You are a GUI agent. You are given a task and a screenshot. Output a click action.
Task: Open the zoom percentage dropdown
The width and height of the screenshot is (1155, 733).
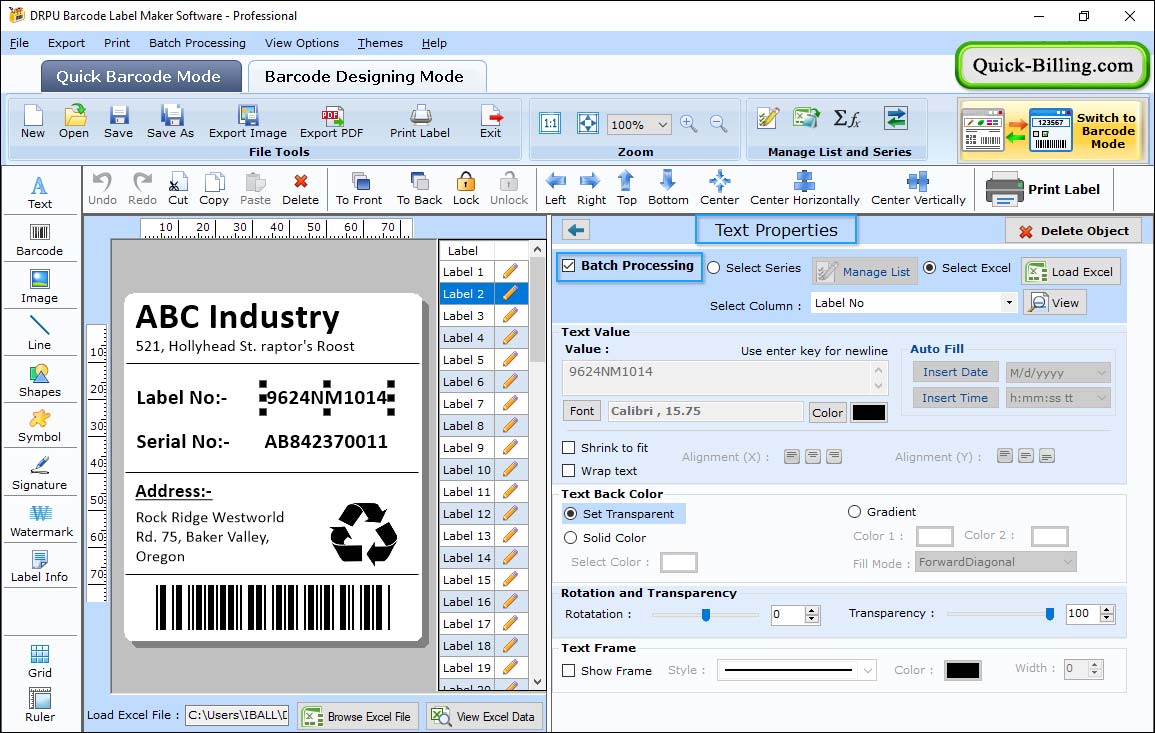tap(662, 124)
